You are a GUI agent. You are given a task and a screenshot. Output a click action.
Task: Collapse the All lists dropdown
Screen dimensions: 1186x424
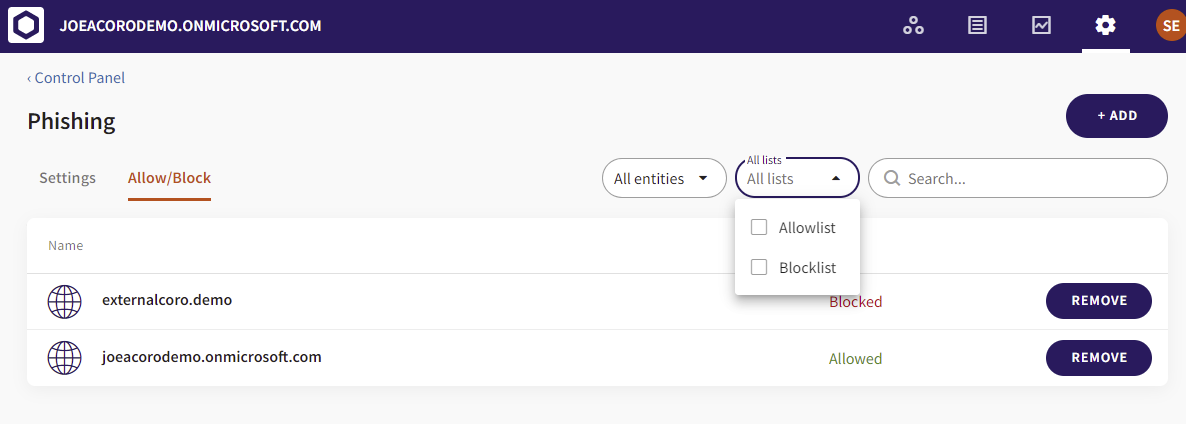tap(797, 178)
